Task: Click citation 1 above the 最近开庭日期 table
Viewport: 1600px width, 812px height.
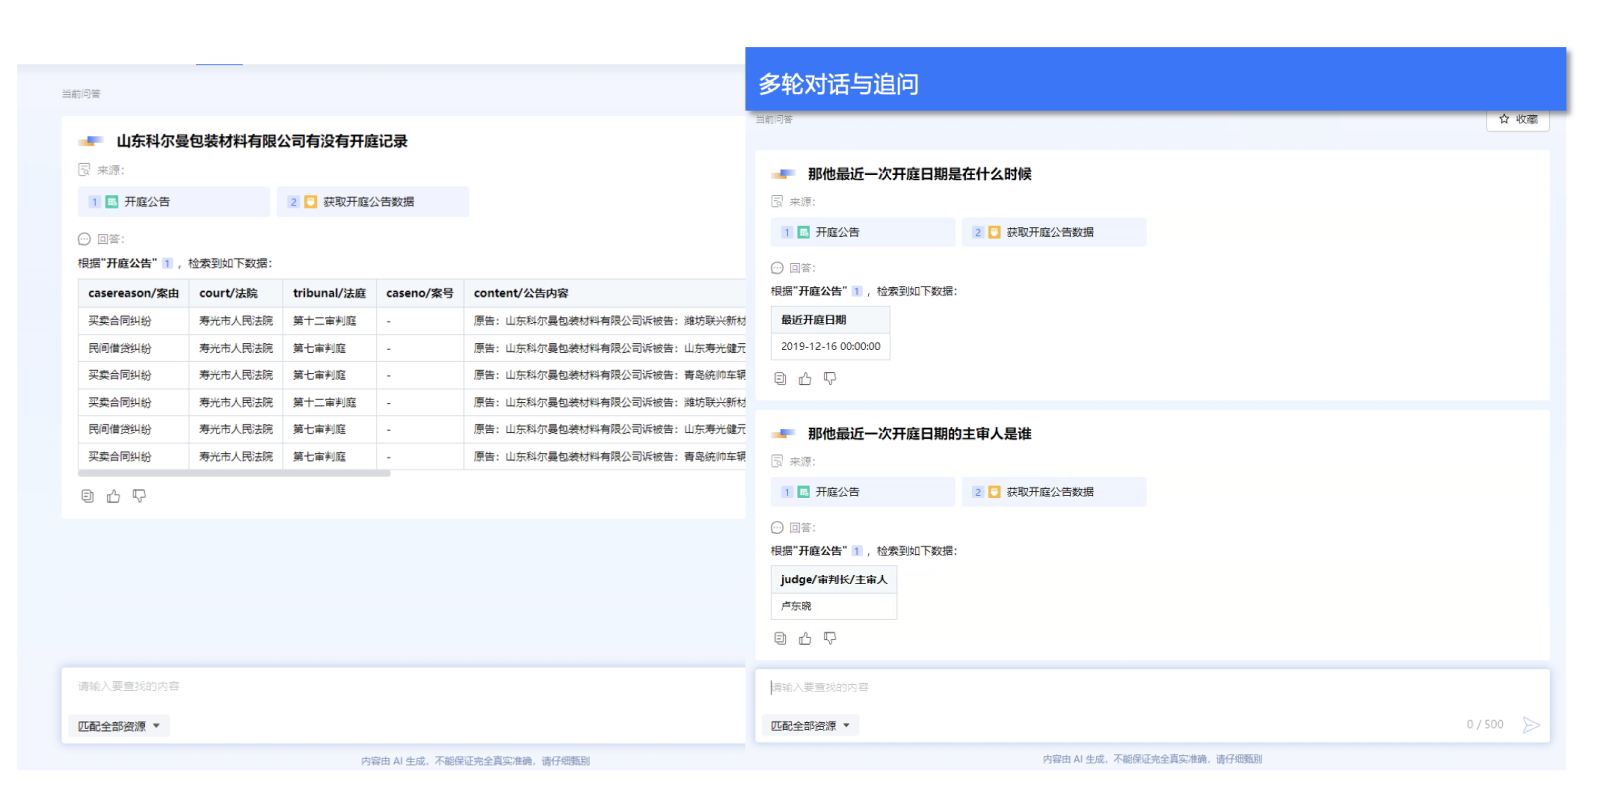Action: pyautogui.click(x=857, y=292)
